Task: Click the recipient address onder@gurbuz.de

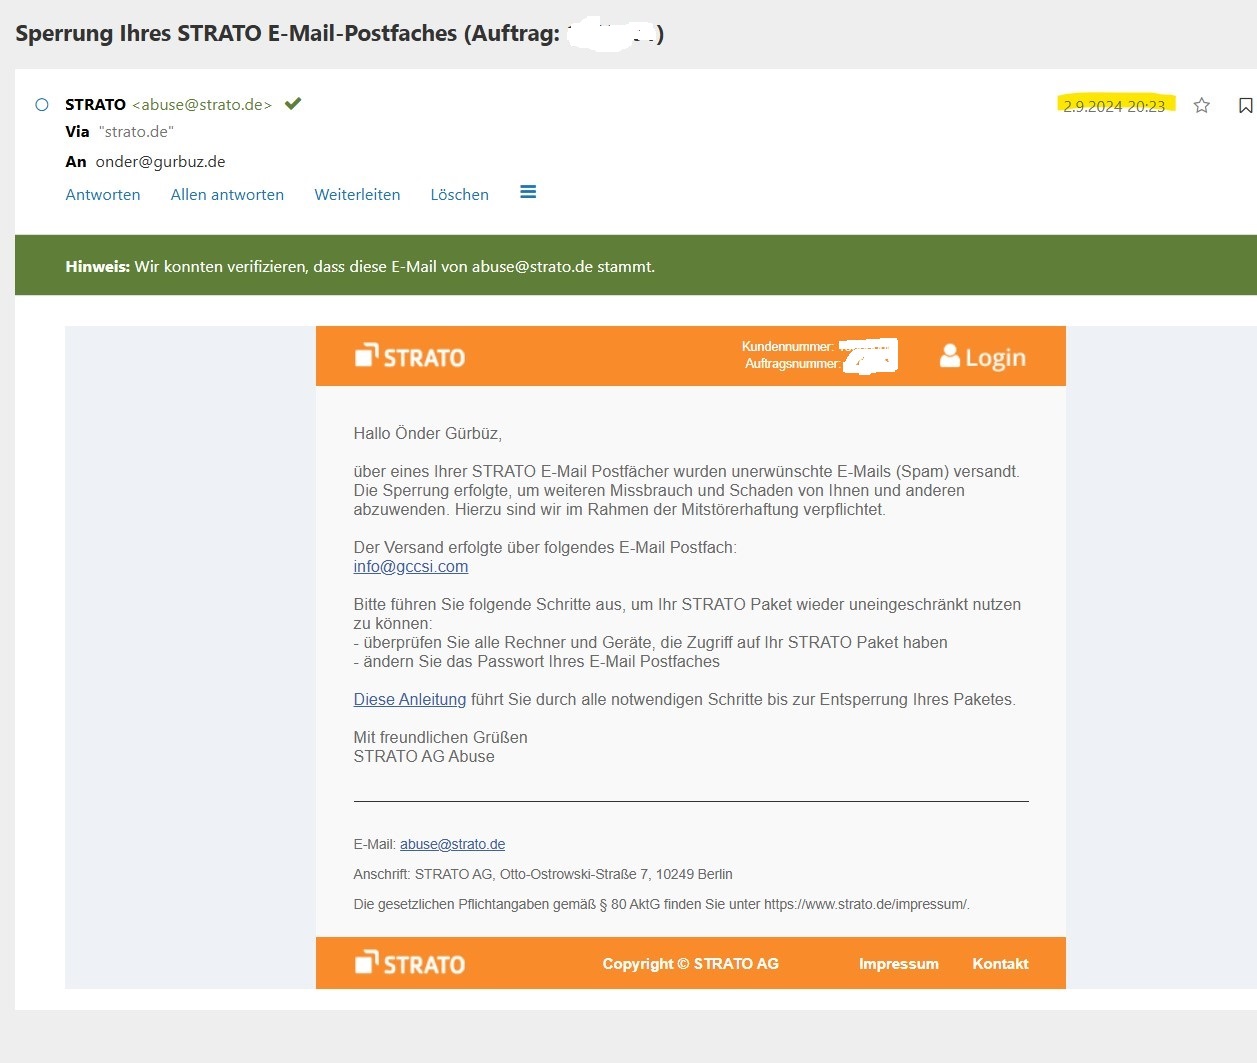Action: (x=160, y=162)
